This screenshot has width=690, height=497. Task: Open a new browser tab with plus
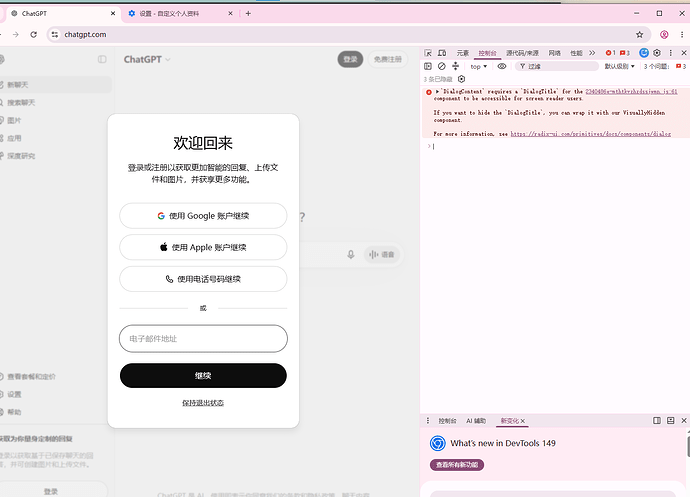[248, 14]
